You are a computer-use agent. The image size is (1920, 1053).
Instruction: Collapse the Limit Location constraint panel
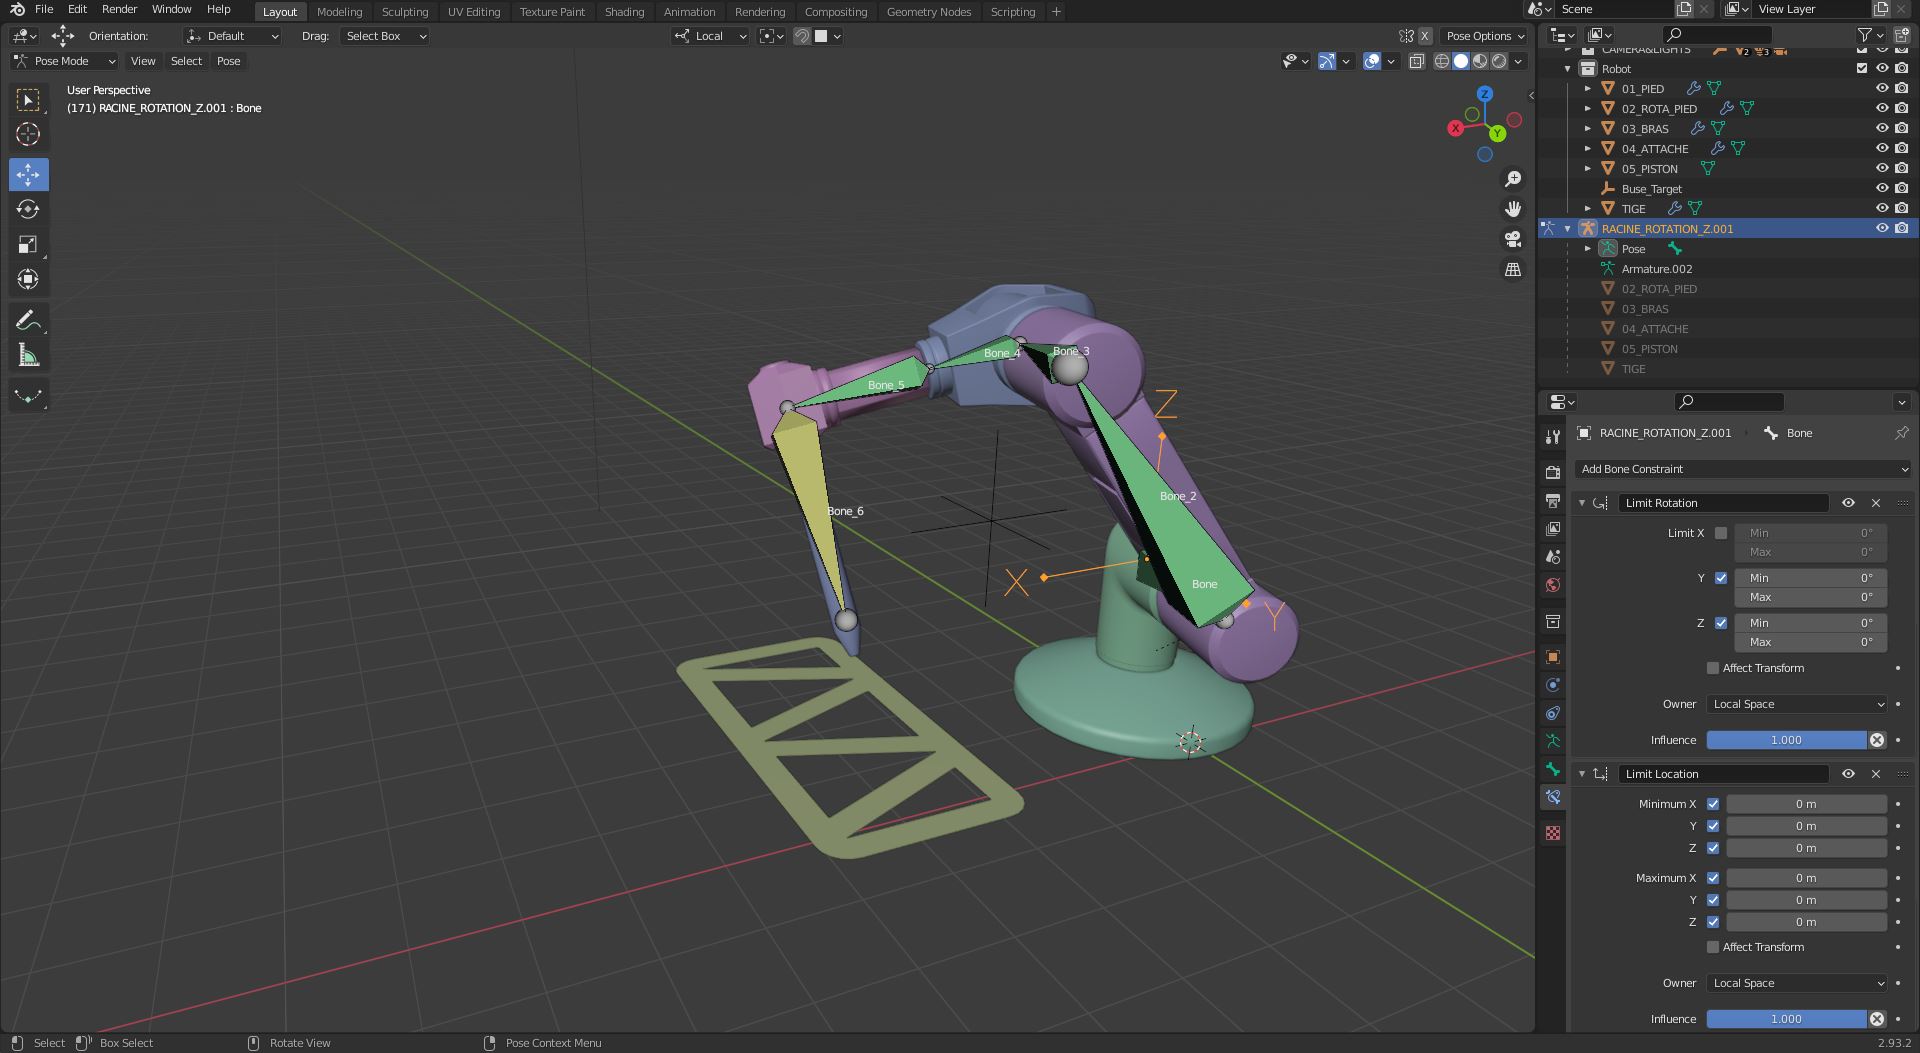pos(1582,774)
